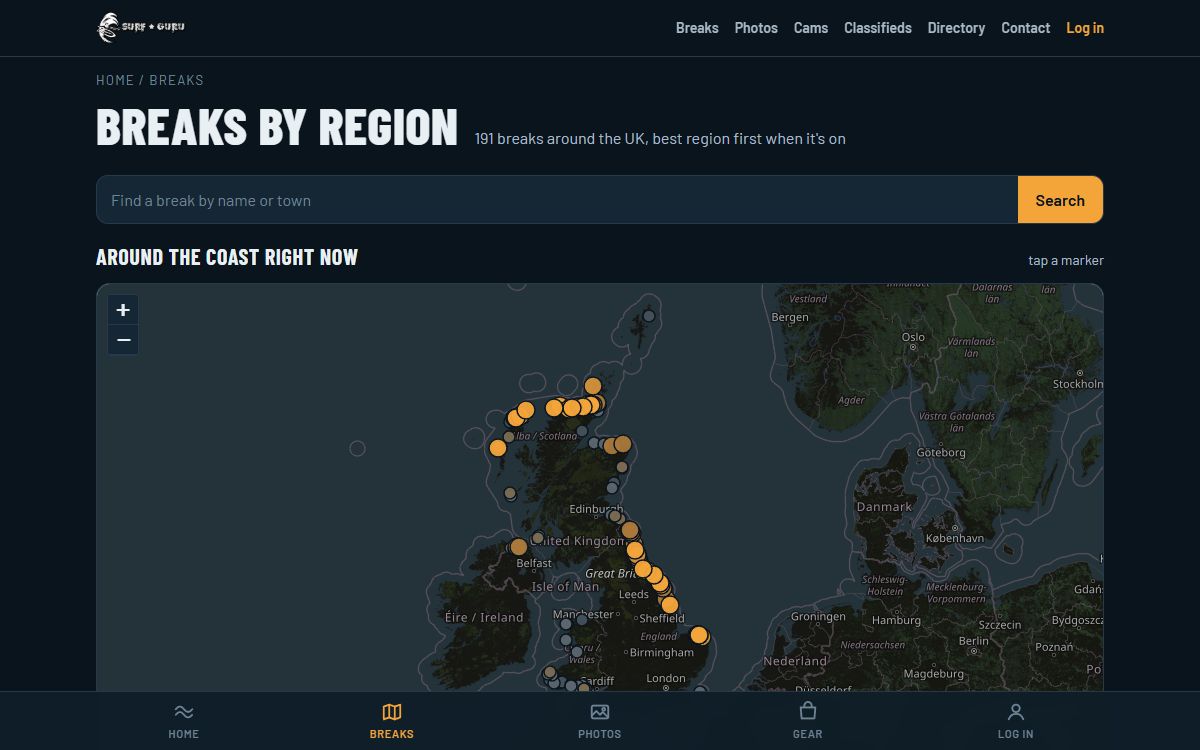The image size is (1200, 750).
Task: Tap the Breaks map icon in bottom bar
Action: tap(392, 712)
